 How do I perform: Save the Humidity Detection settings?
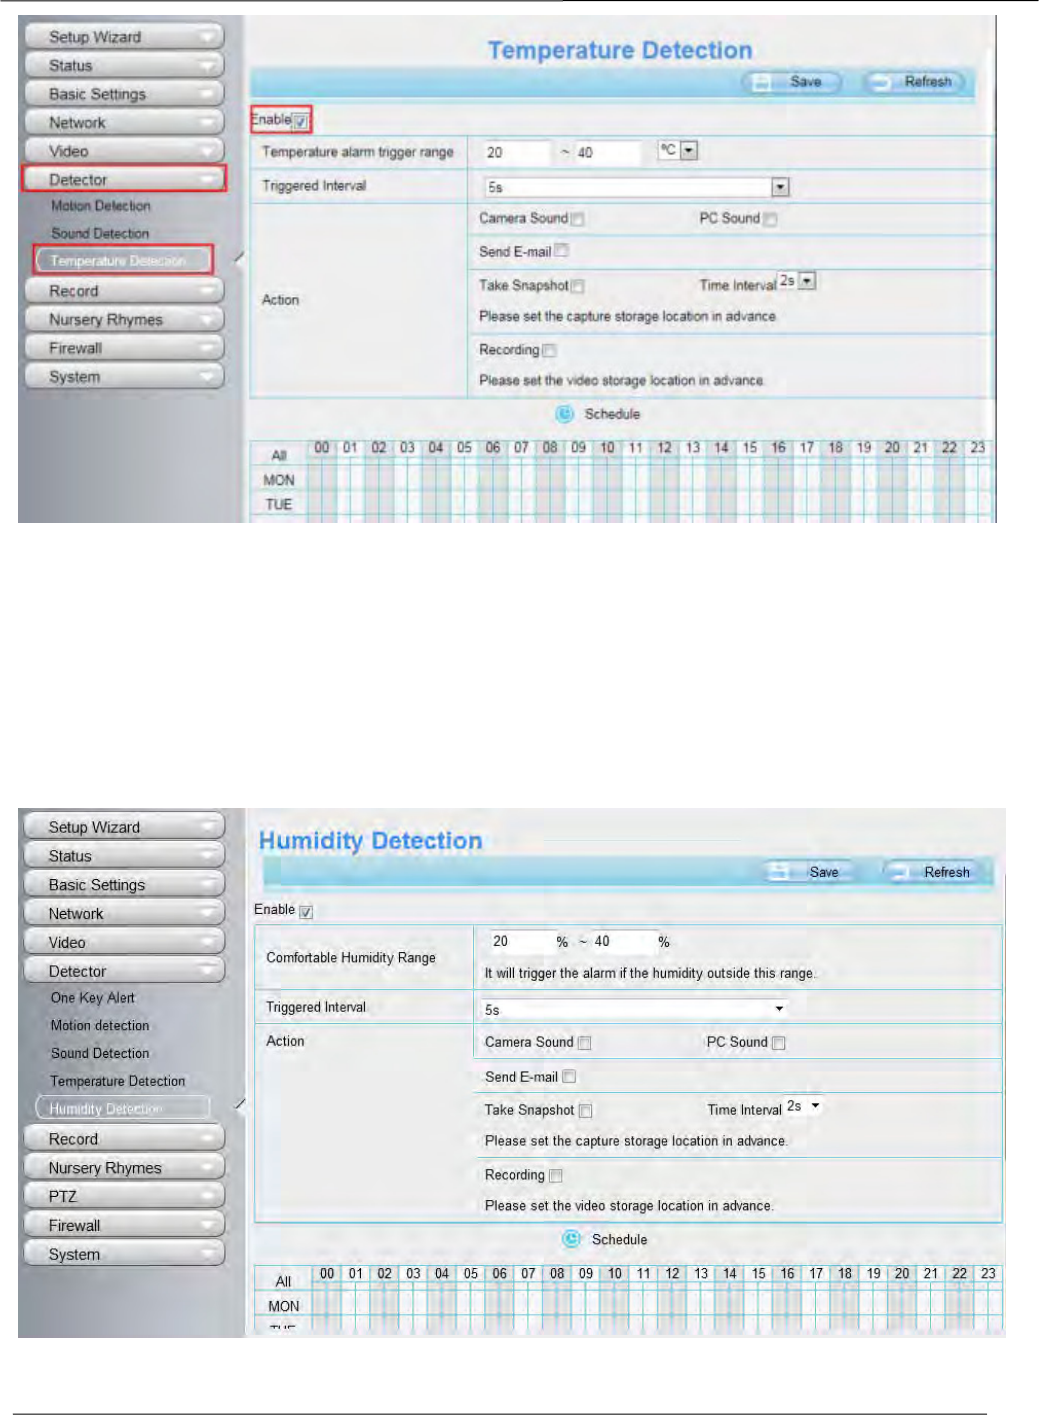coord(812,872)
